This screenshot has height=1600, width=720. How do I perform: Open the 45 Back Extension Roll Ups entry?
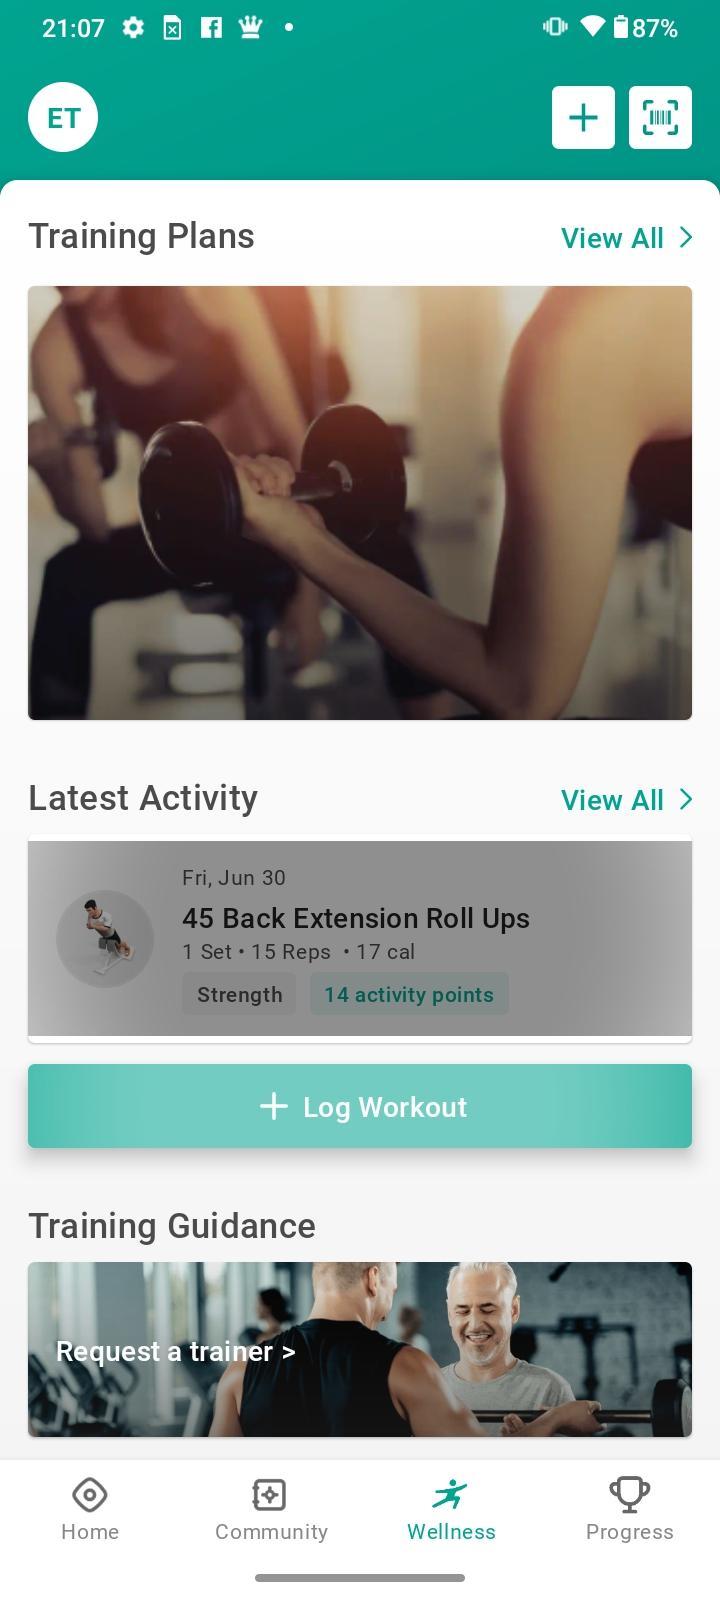point(360,938)
